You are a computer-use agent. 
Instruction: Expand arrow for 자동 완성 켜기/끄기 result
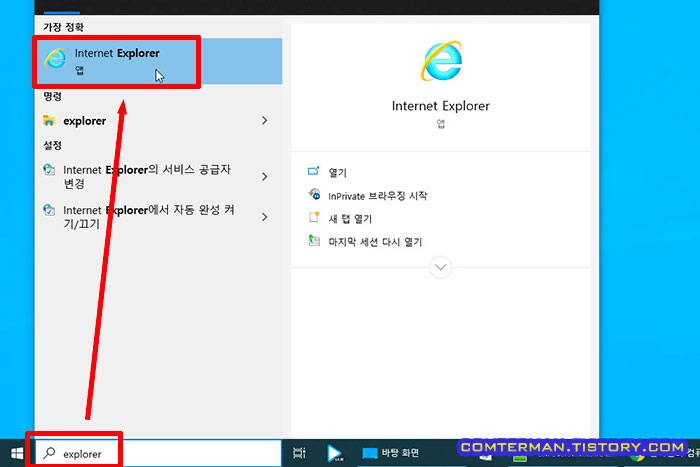coord(265,217)
